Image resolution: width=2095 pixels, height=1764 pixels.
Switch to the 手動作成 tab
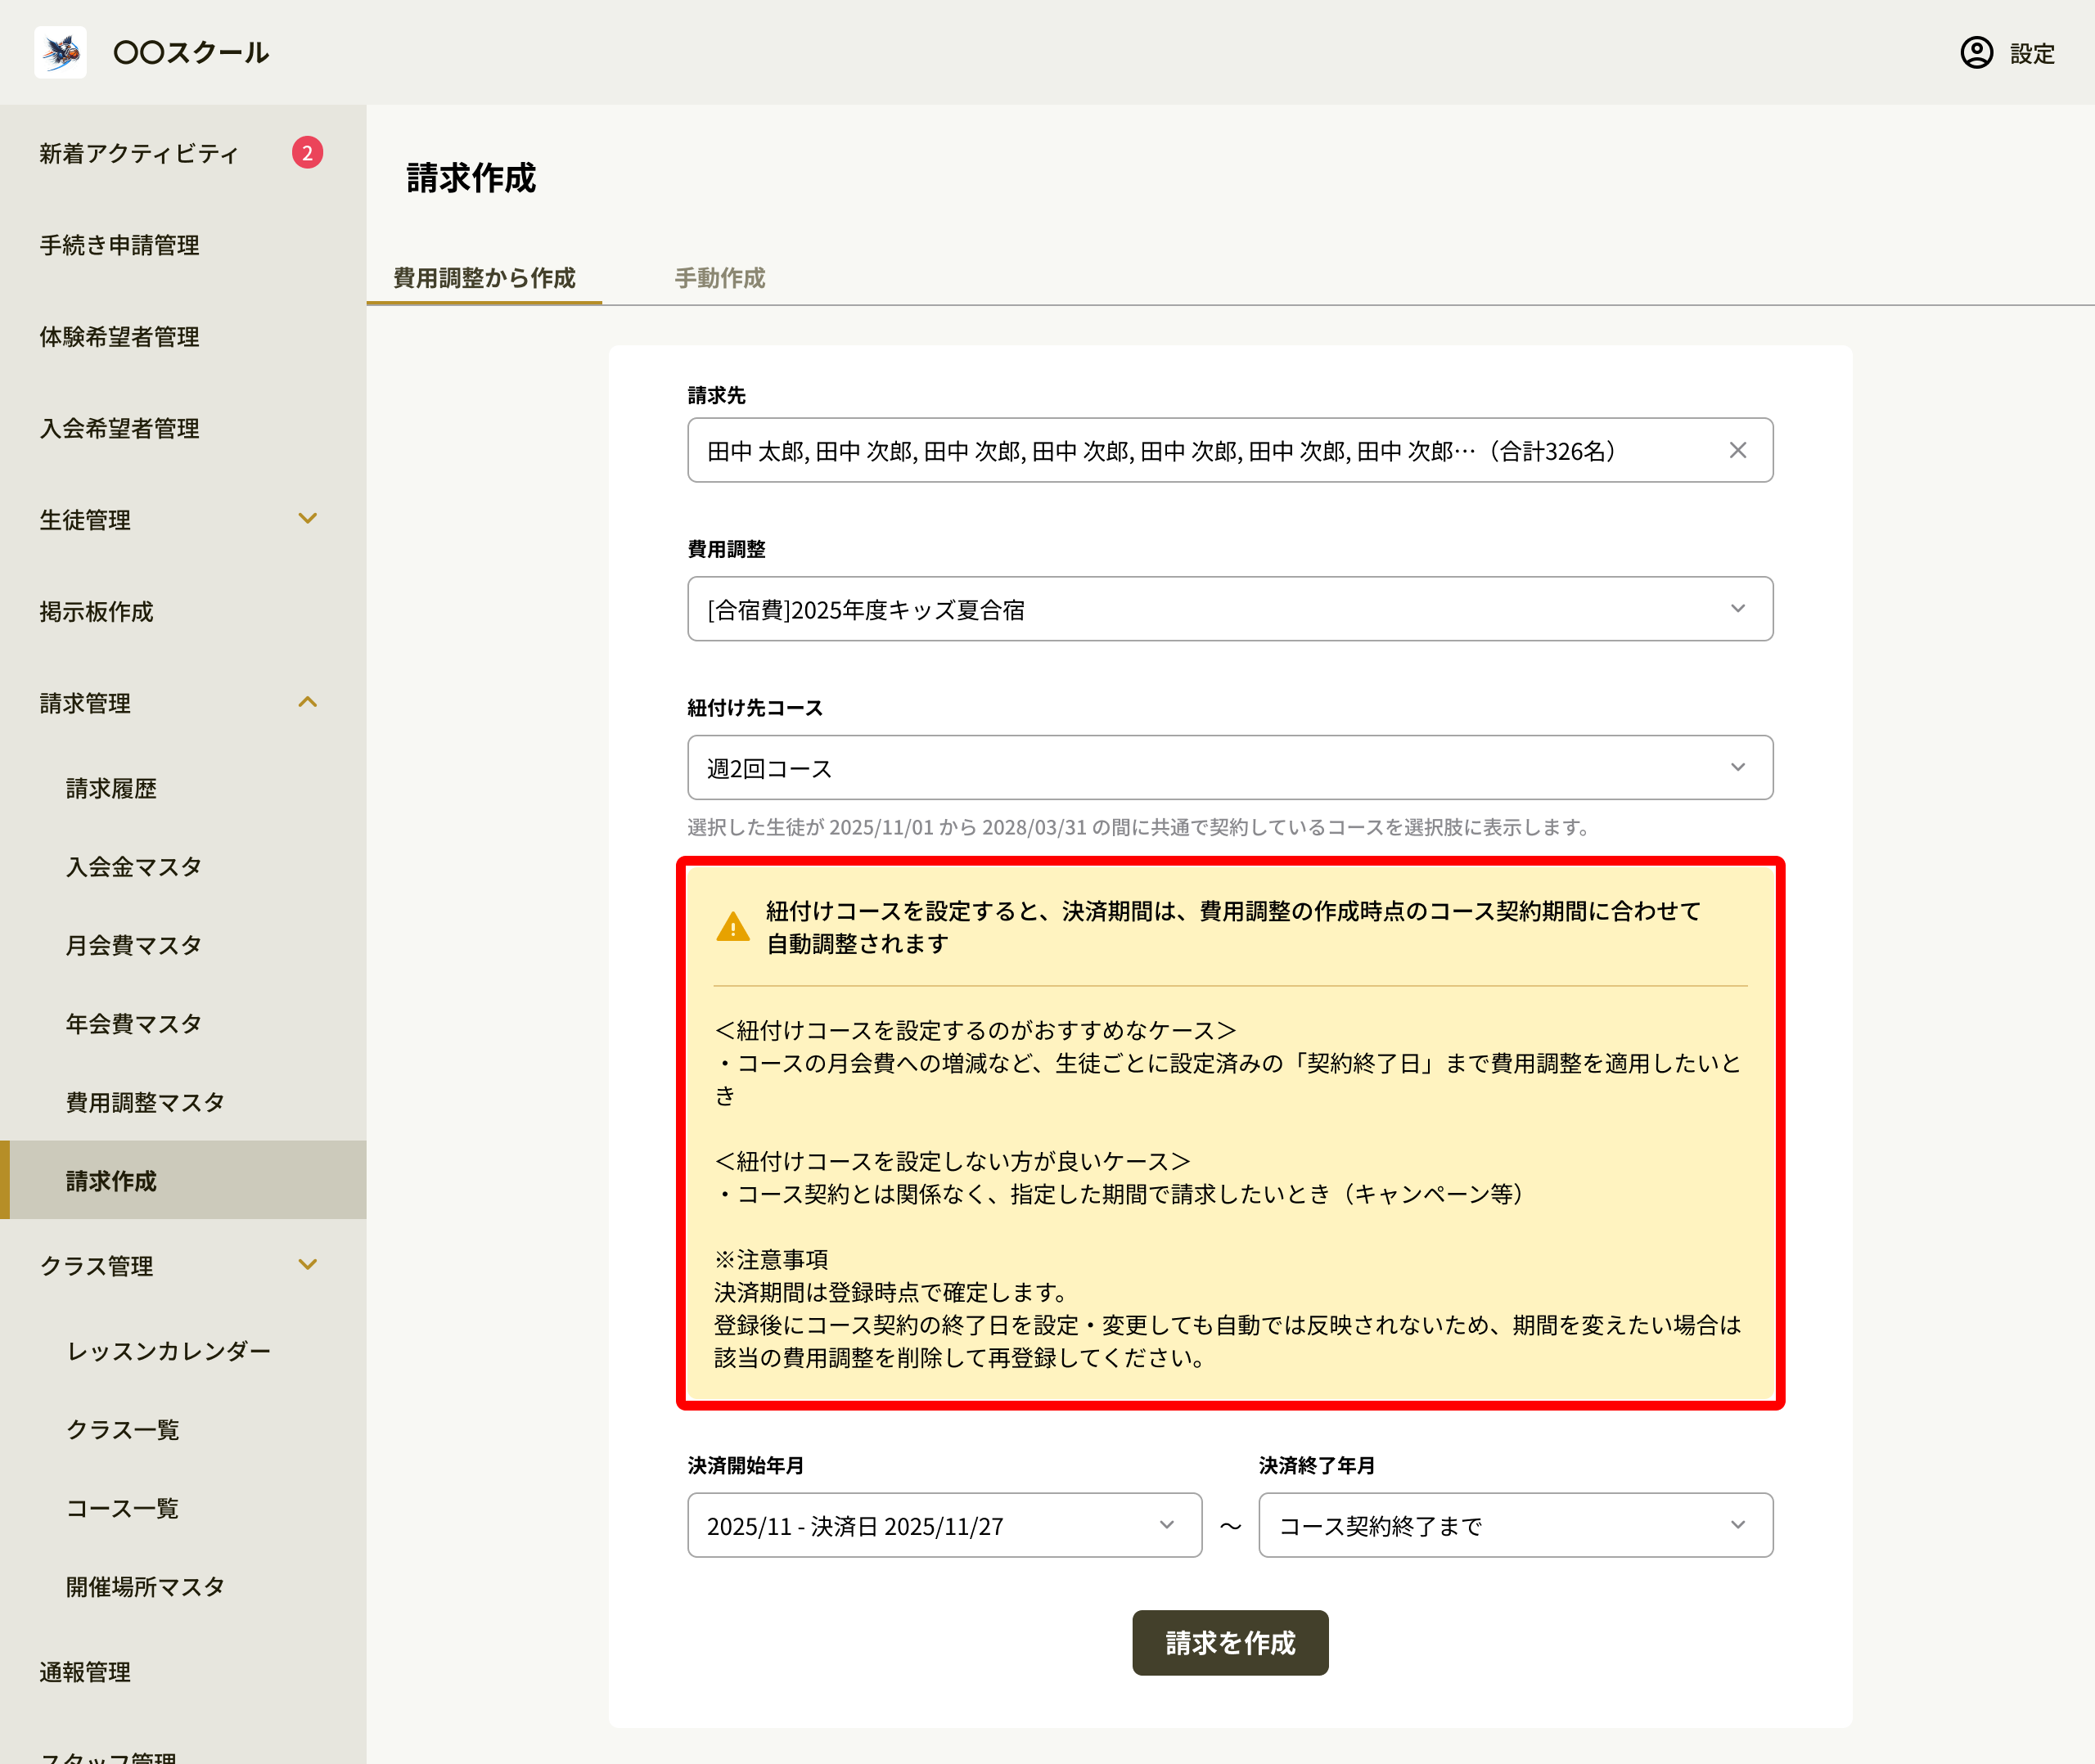pyautogui.click(x=720, y=277)
